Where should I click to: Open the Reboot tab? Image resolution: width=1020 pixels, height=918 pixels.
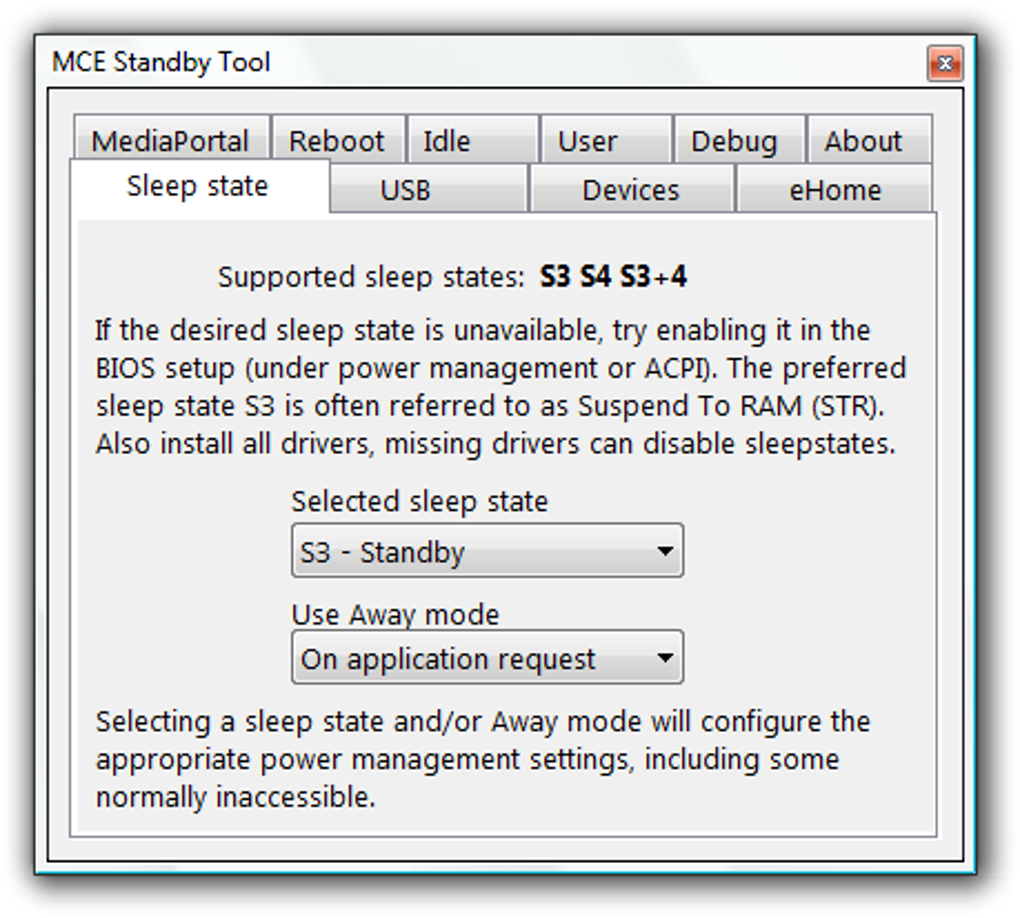pyautogui.click(x=337, y=141)
